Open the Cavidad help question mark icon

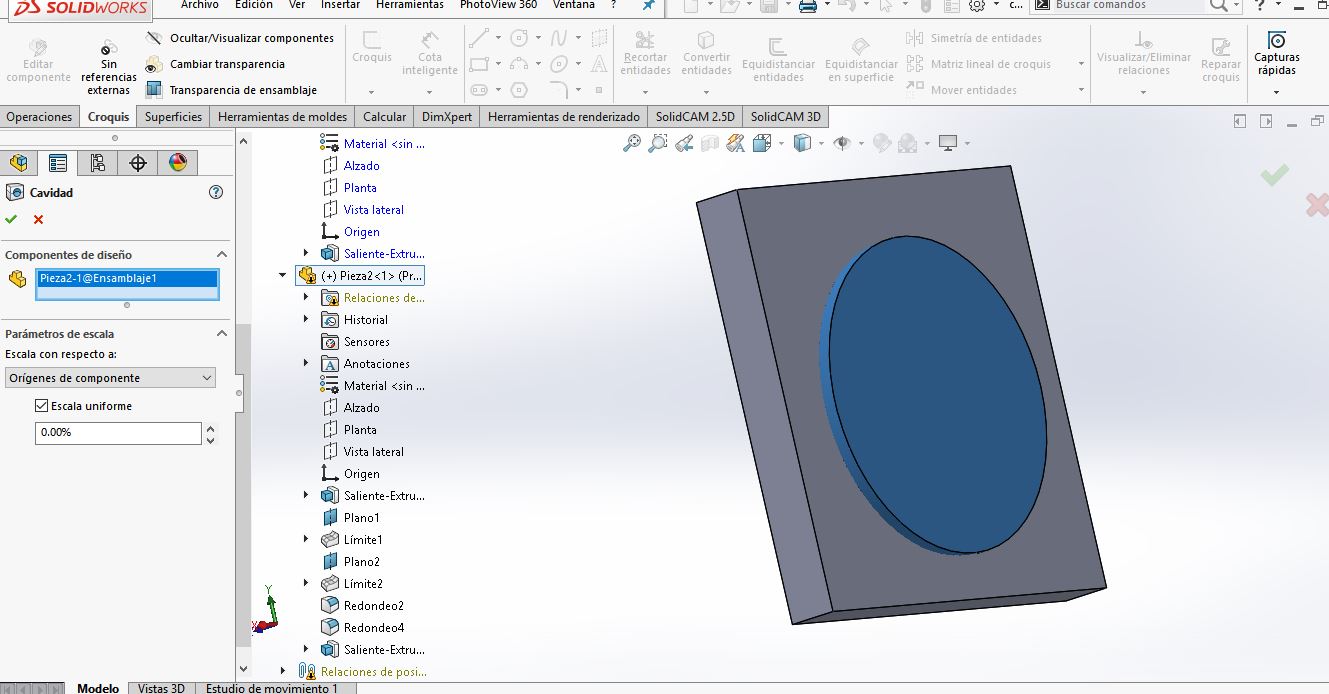click(x=215, y=192)
